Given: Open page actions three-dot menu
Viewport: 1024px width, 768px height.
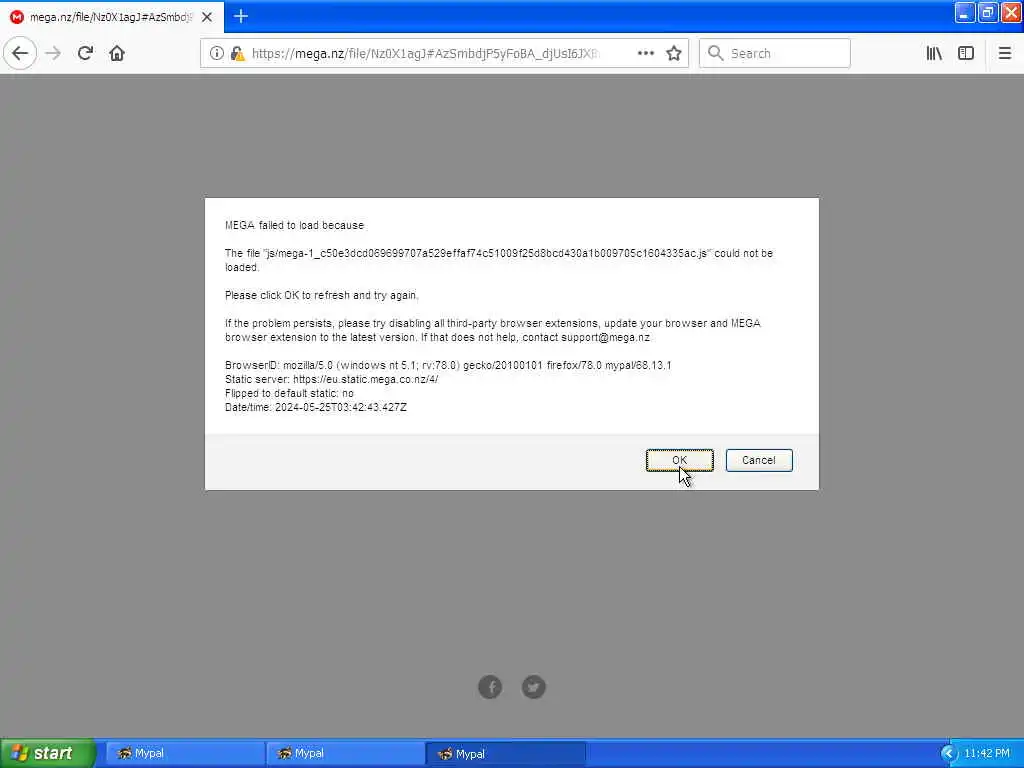Looking at the screenshot, I should click(x=646, y=54).
